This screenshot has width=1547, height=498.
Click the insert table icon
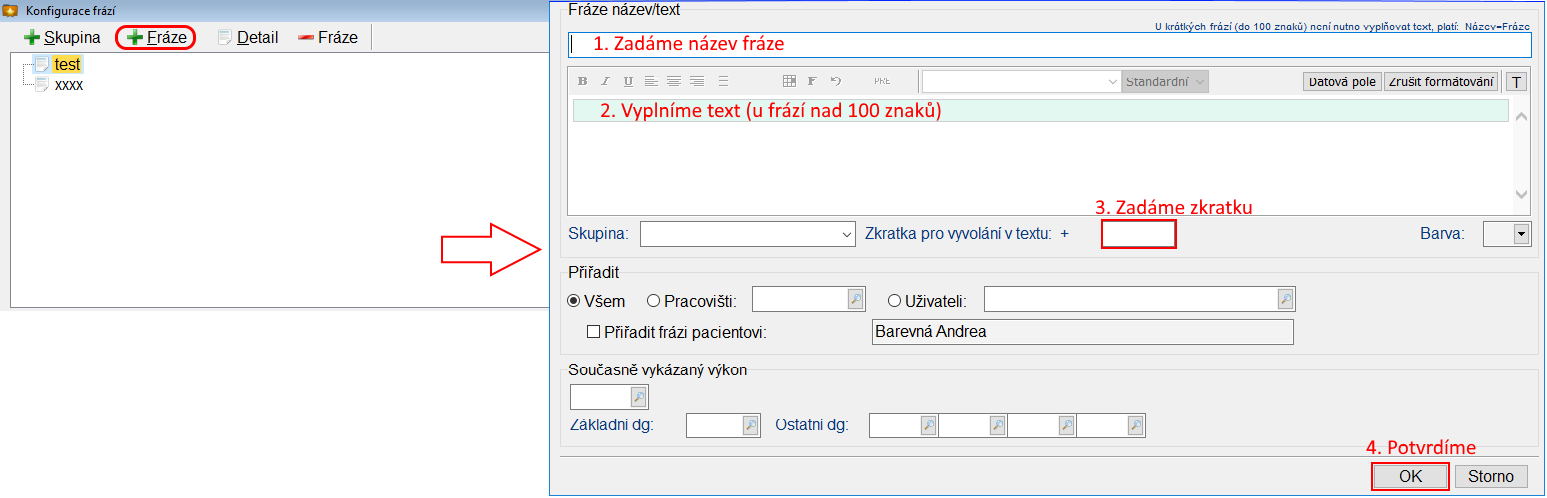789,82
